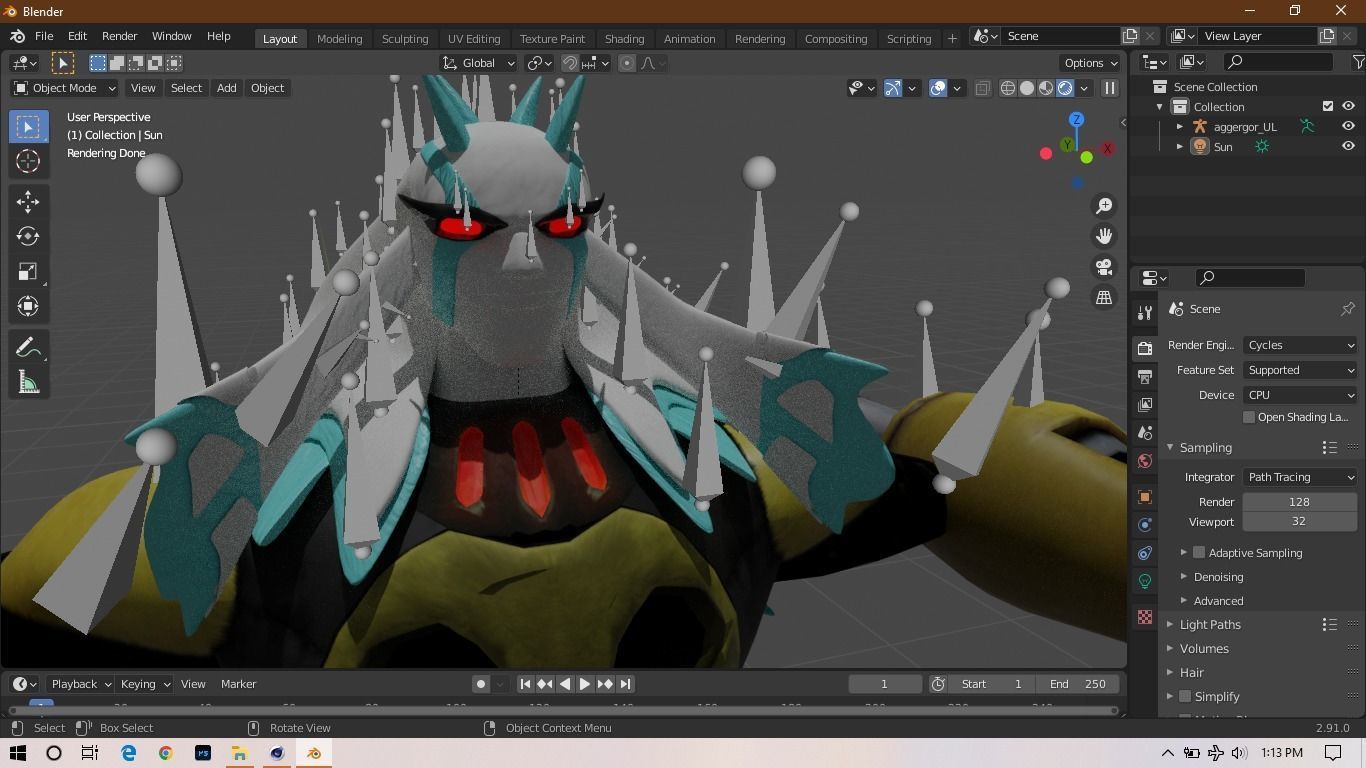Pause the viewport render preview
The height and width of the screenshot is (768, 1366).
(1109, 88)
